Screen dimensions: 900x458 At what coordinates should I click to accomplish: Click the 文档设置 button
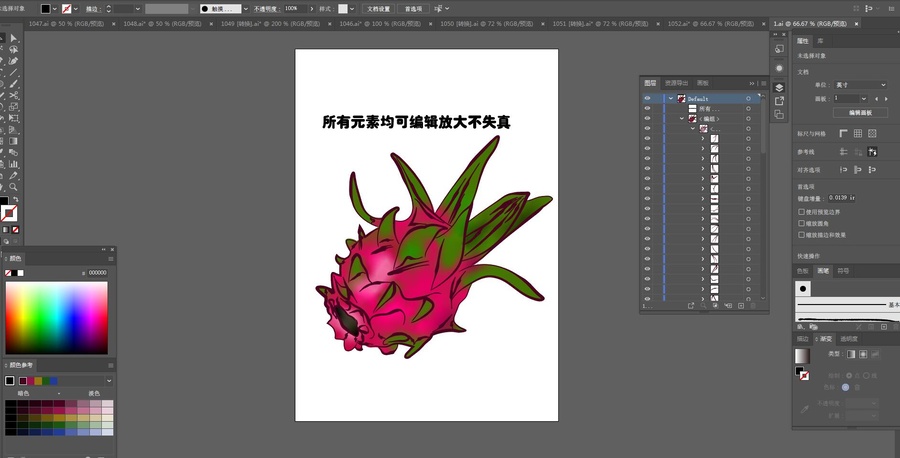coord(378,9)
